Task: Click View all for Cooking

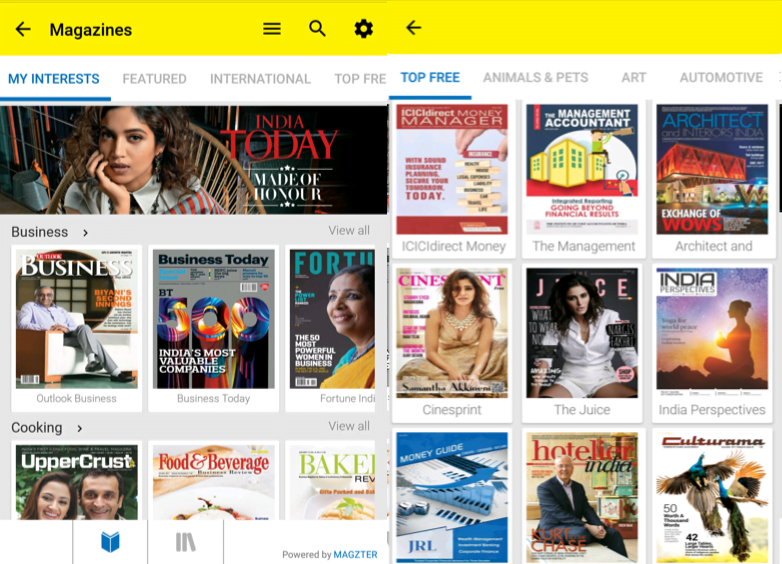Action: 349,426
